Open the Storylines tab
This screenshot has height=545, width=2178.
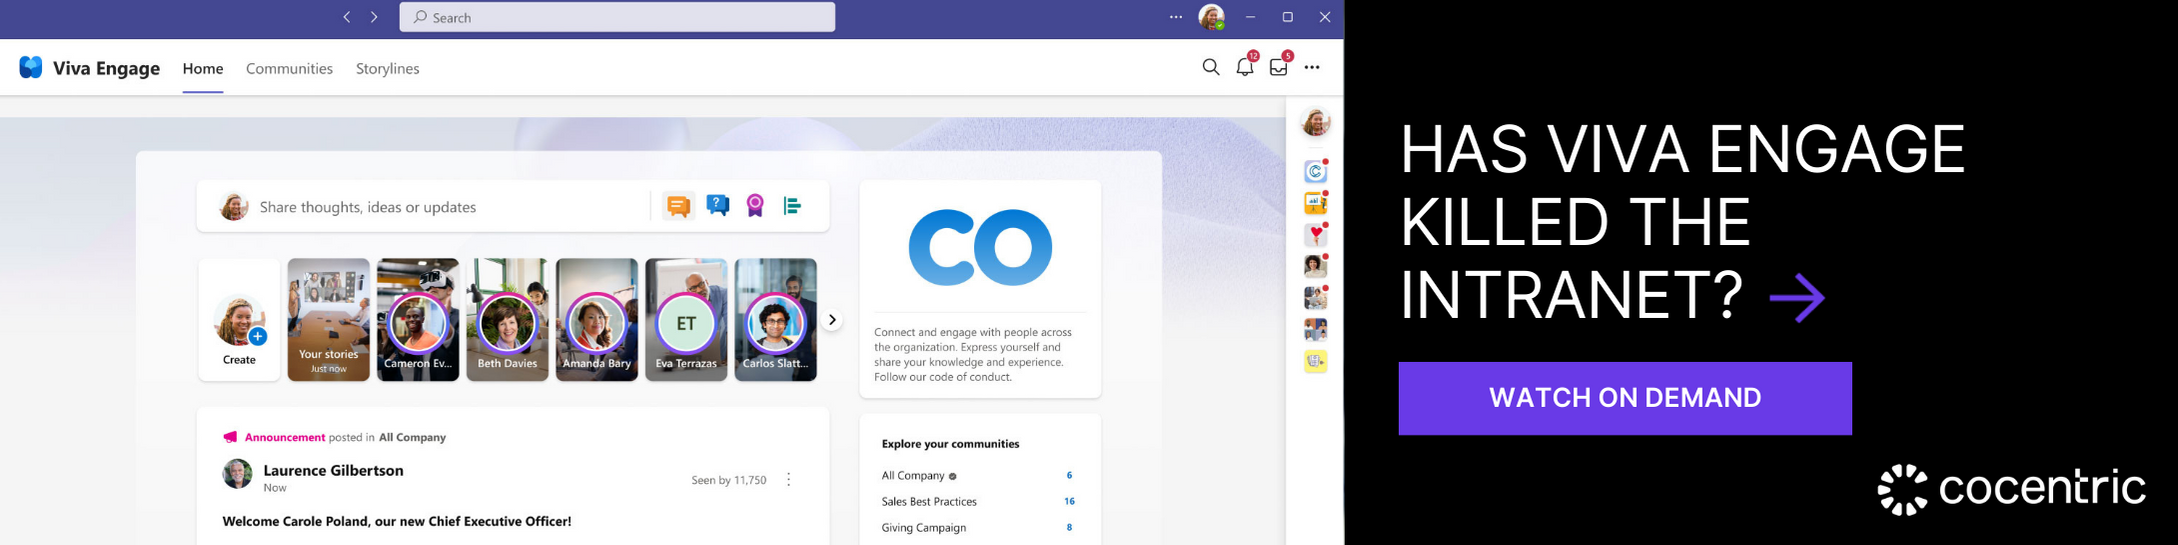pos(388,68)
